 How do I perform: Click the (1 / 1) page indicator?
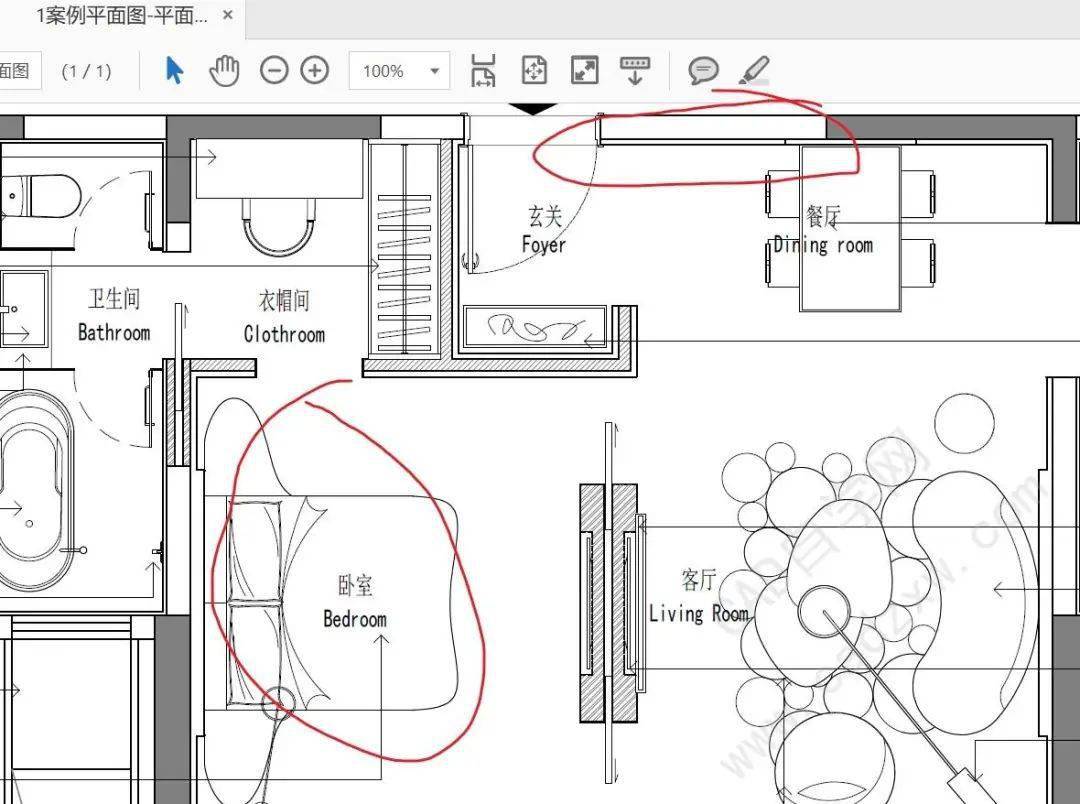click(x=86, y=71)
